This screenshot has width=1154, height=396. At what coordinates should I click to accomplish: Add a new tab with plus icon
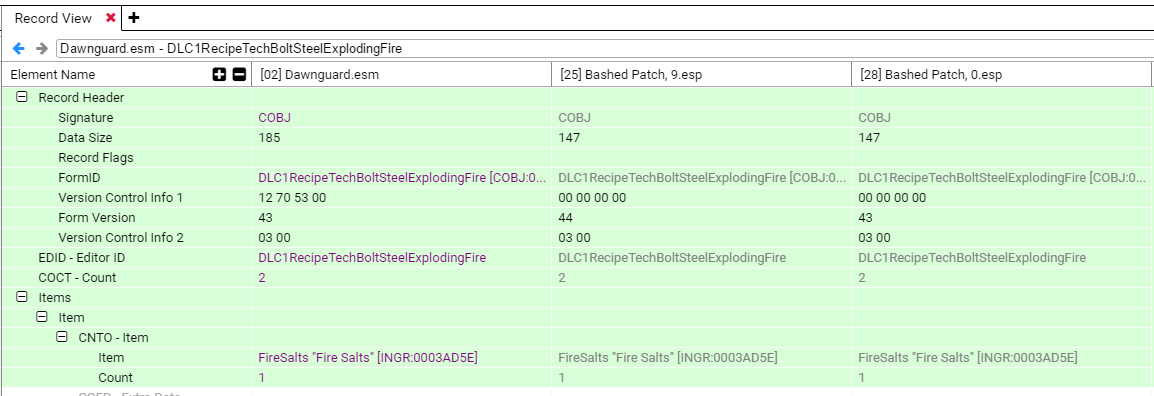[x=133, y=18]
